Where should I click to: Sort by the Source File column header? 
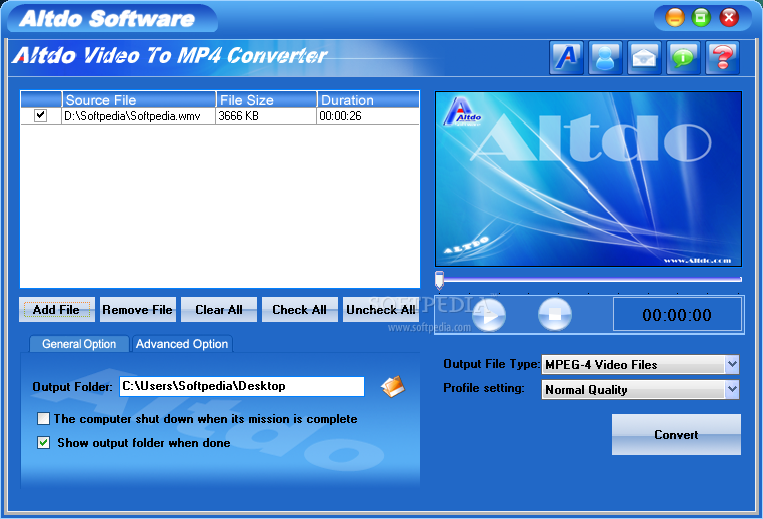click(x=139, y=100)
